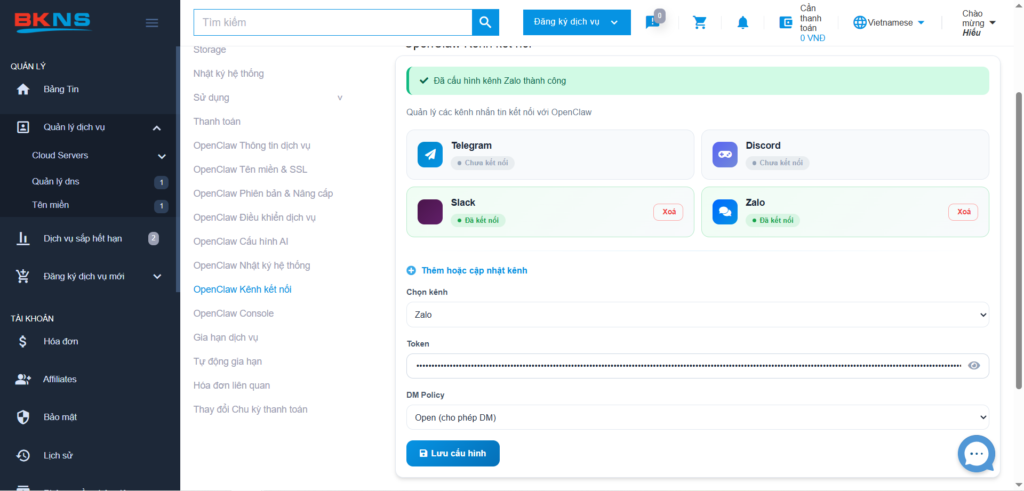Open the DM Policy dropdown
This screenshot has width=1024, height=491.
tap(697, 417)
